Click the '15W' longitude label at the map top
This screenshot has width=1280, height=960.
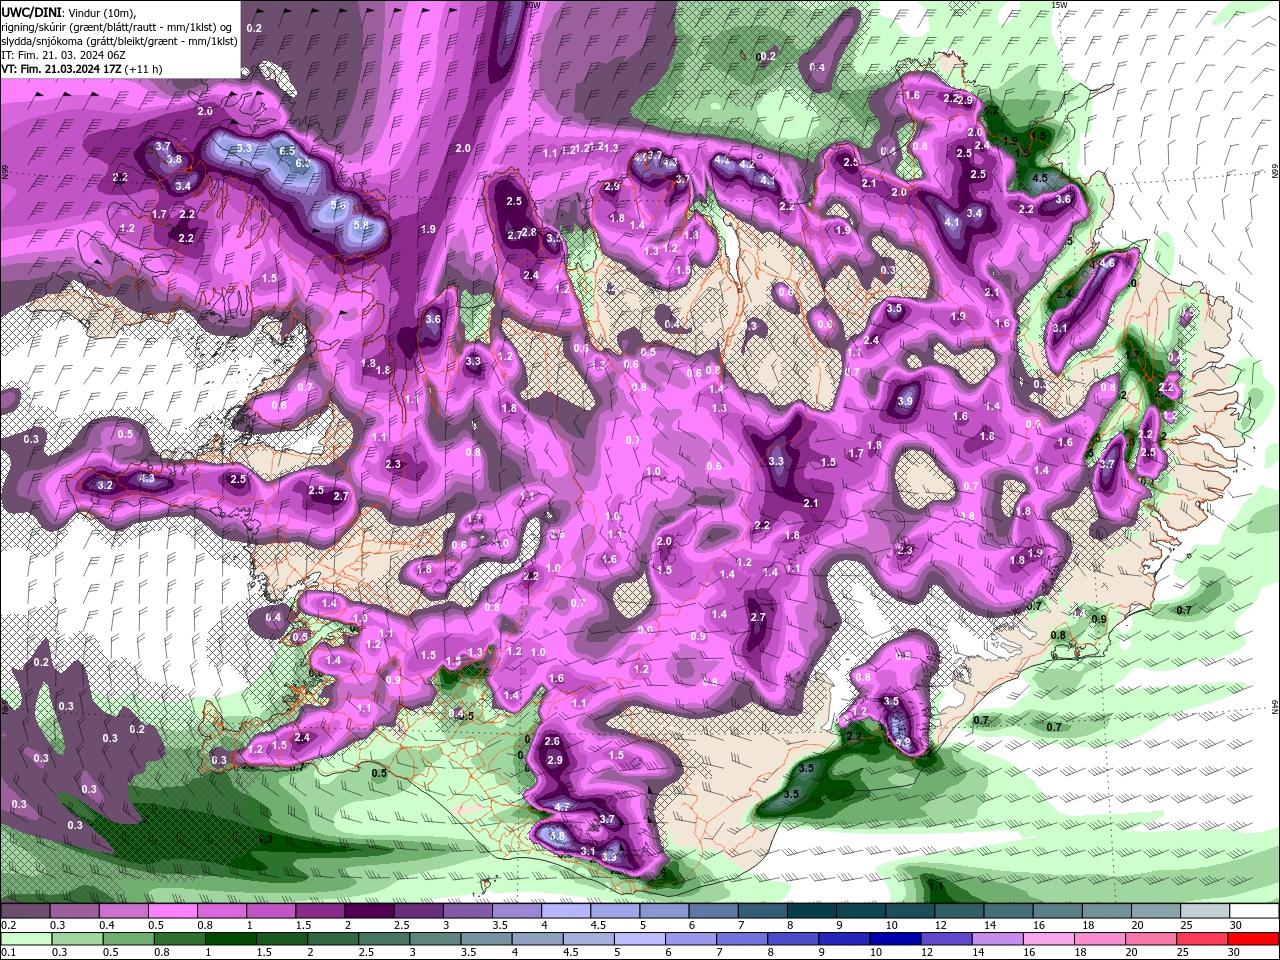click(1060, 5)
